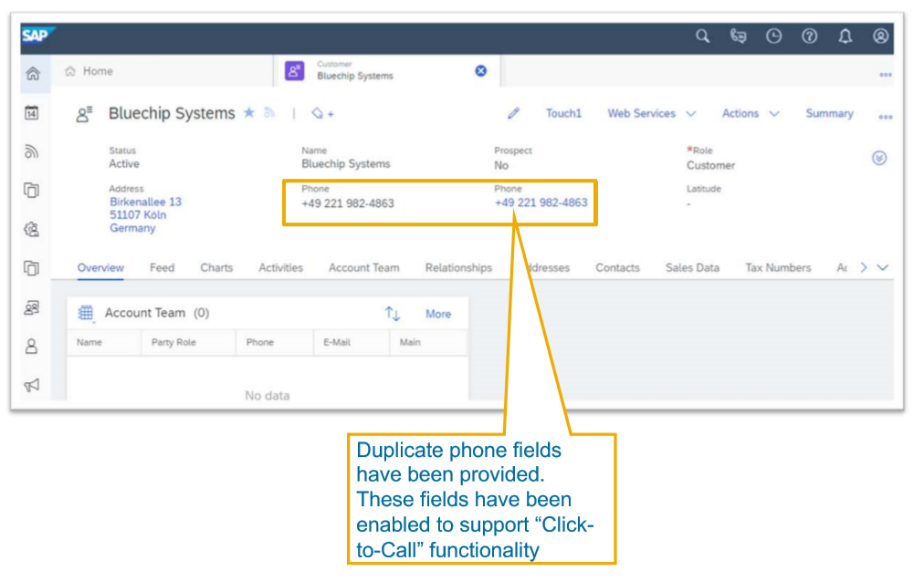The height and width of the screenshot is (581, 914).
Task: Click More in Account Team card
Action: point(438,314)
